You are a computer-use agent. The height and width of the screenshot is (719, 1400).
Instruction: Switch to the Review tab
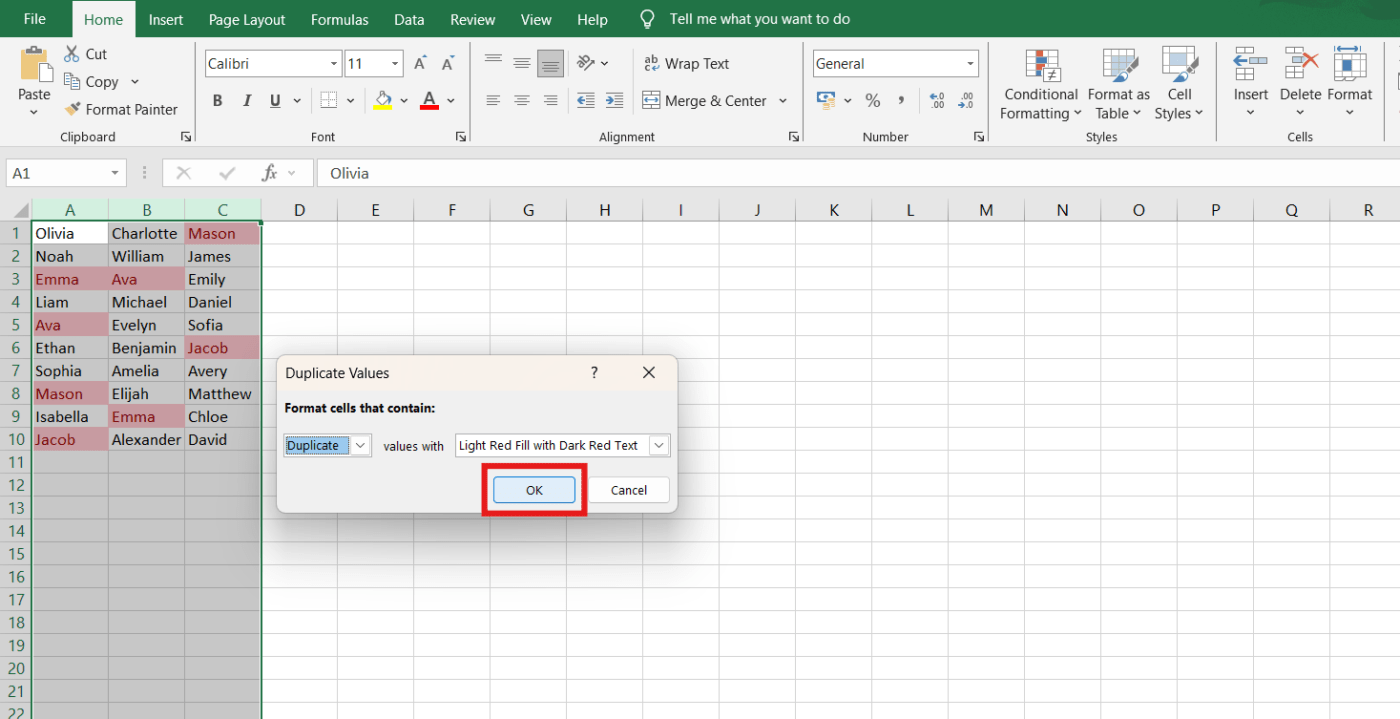point(472,19)
